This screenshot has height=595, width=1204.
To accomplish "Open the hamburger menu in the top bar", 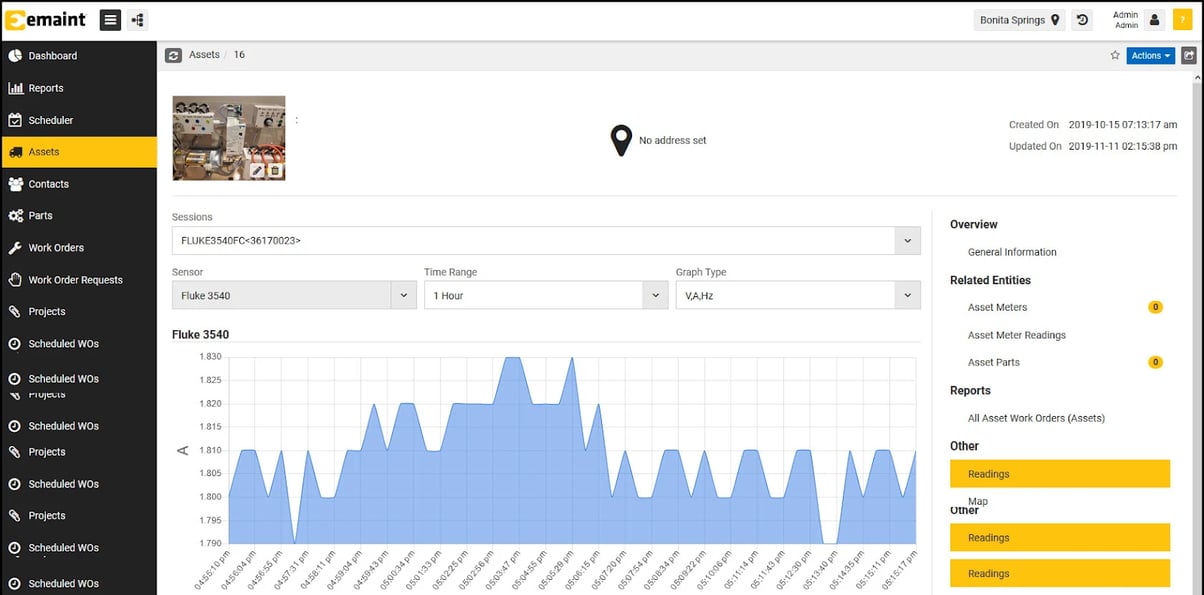I will coord(109,19).
